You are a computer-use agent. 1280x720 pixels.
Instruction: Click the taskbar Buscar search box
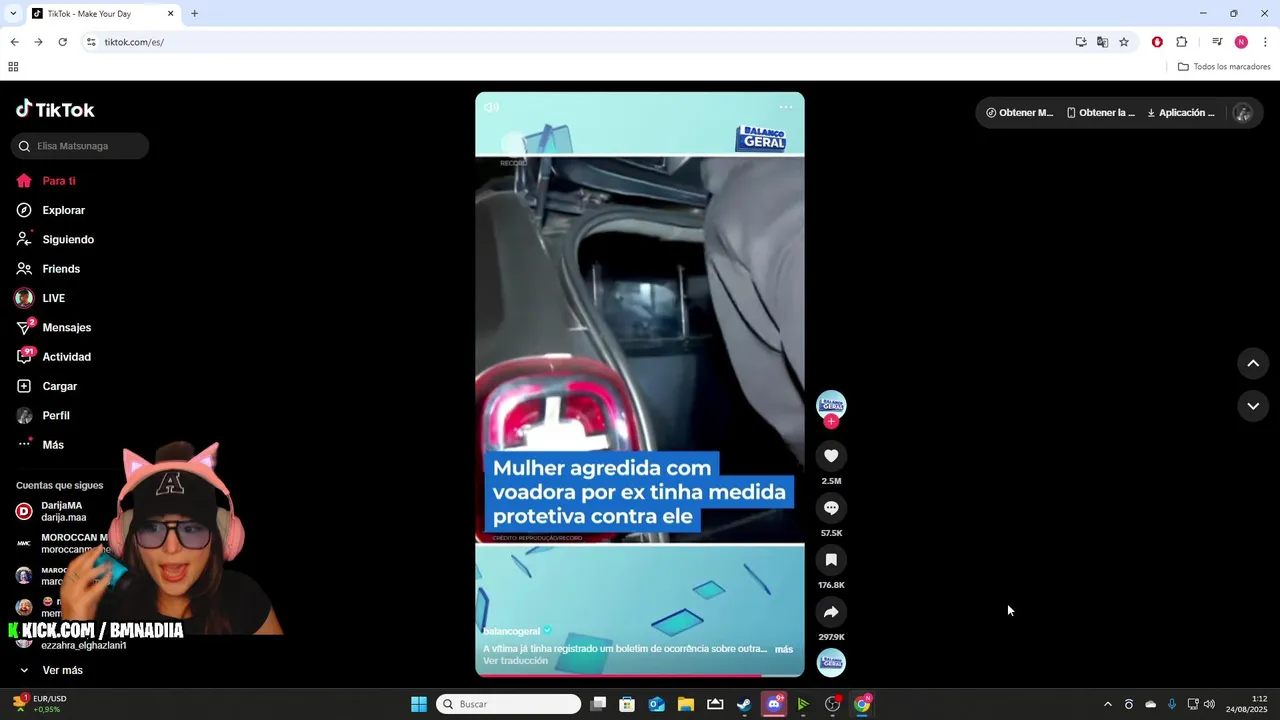pyautogui.click(x=509, y=704)
